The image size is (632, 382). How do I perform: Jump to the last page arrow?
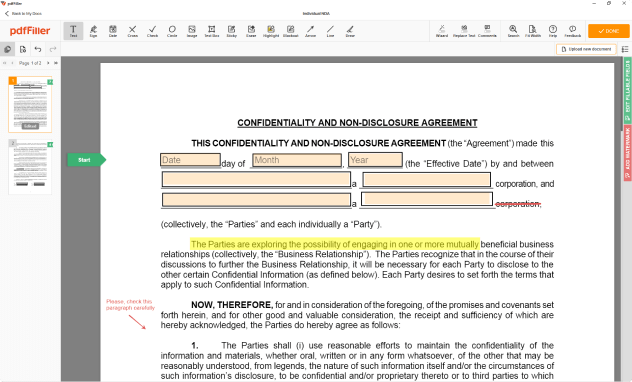[x=56, y=63]
